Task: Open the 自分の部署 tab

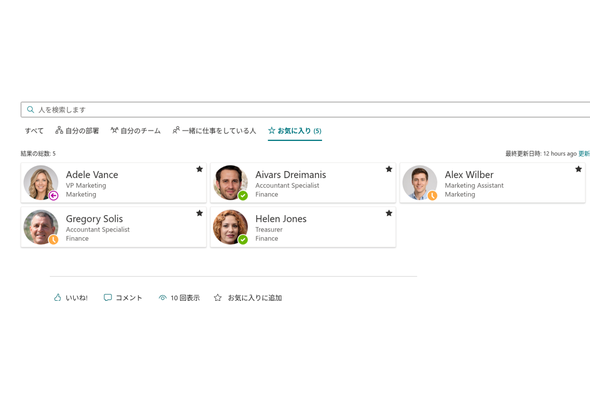Action: 77,131
